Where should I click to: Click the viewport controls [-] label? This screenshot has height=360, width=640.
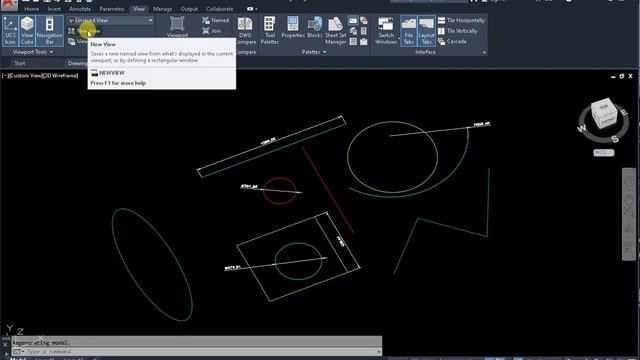(x=5, y=76)
